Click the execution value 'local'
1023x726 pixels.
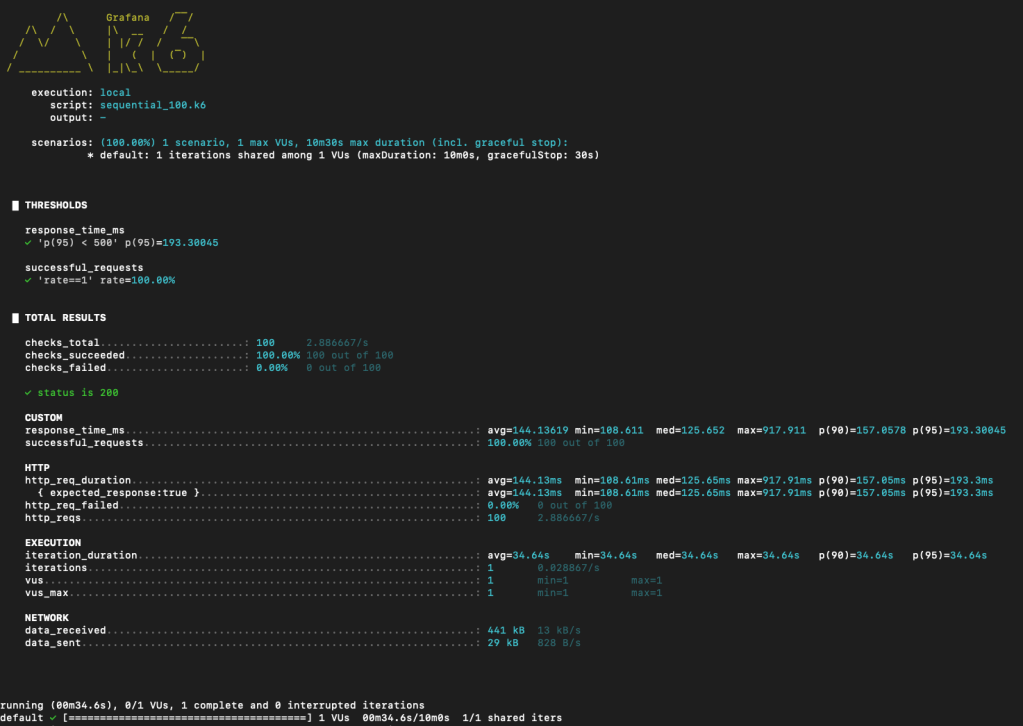click(115, 93)
